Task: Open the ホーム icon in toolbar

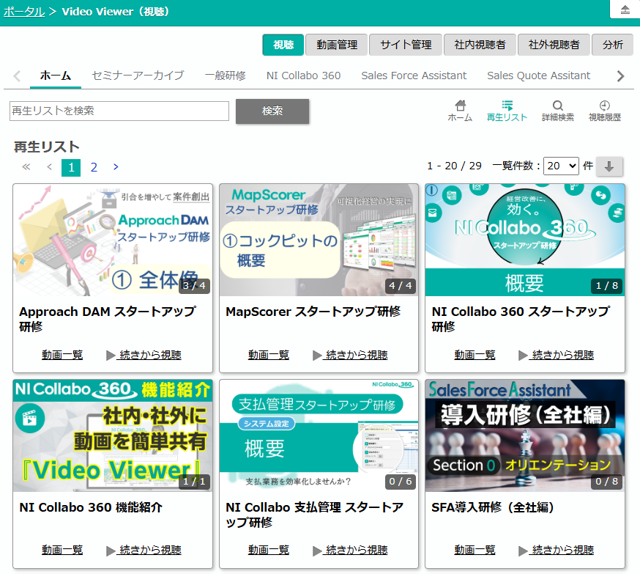Action: 460,111
